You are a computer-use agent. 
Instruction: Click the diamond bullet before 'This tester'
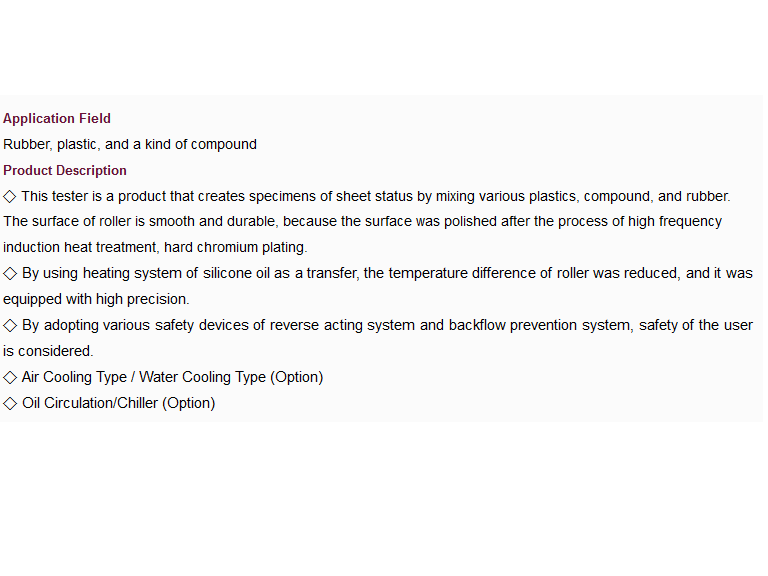10,197
